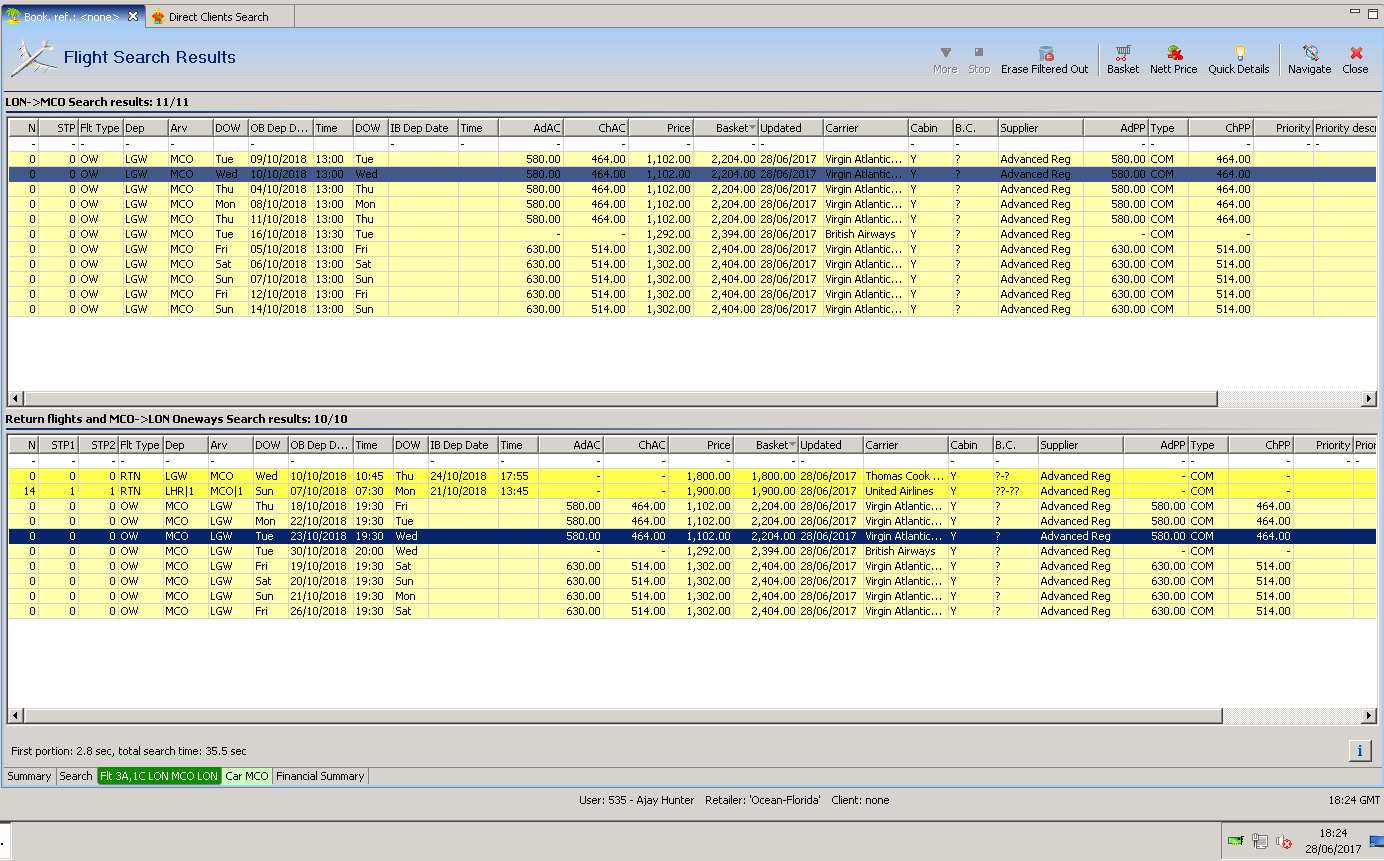Viewport: 1384px width, 861px height.
Task: Click the blue info icon at the bottom right
Action: (x=1359, y=751)
